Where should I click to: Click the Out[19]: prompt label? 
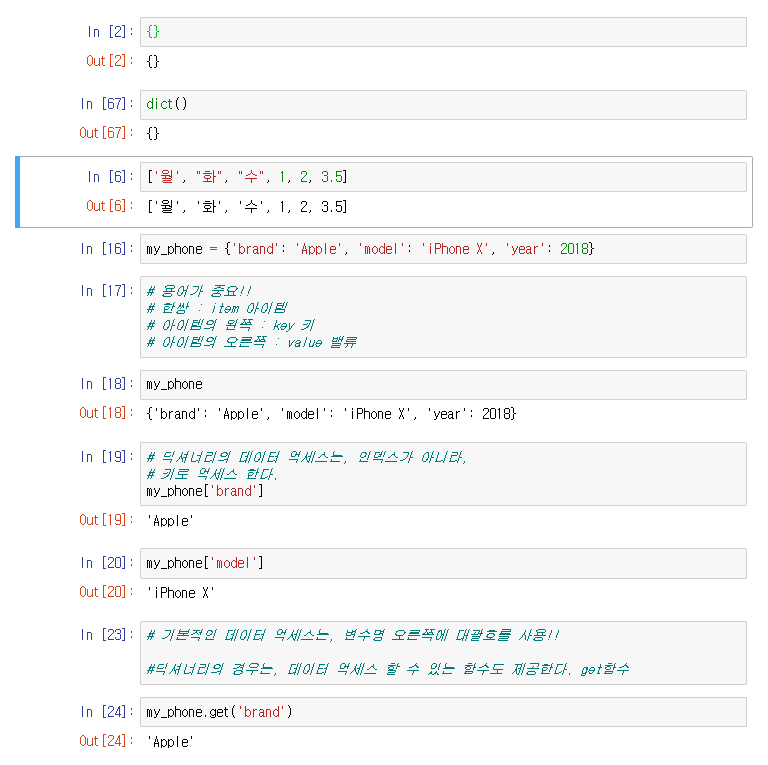click(x=106, y=520)
